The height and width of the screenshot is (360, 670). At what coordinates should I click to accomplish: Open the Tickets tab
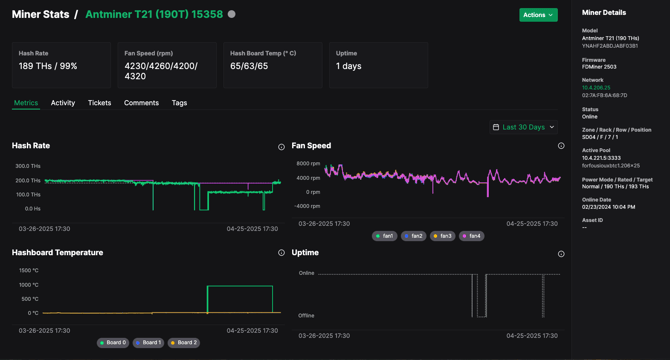click(x=100, y=103)
